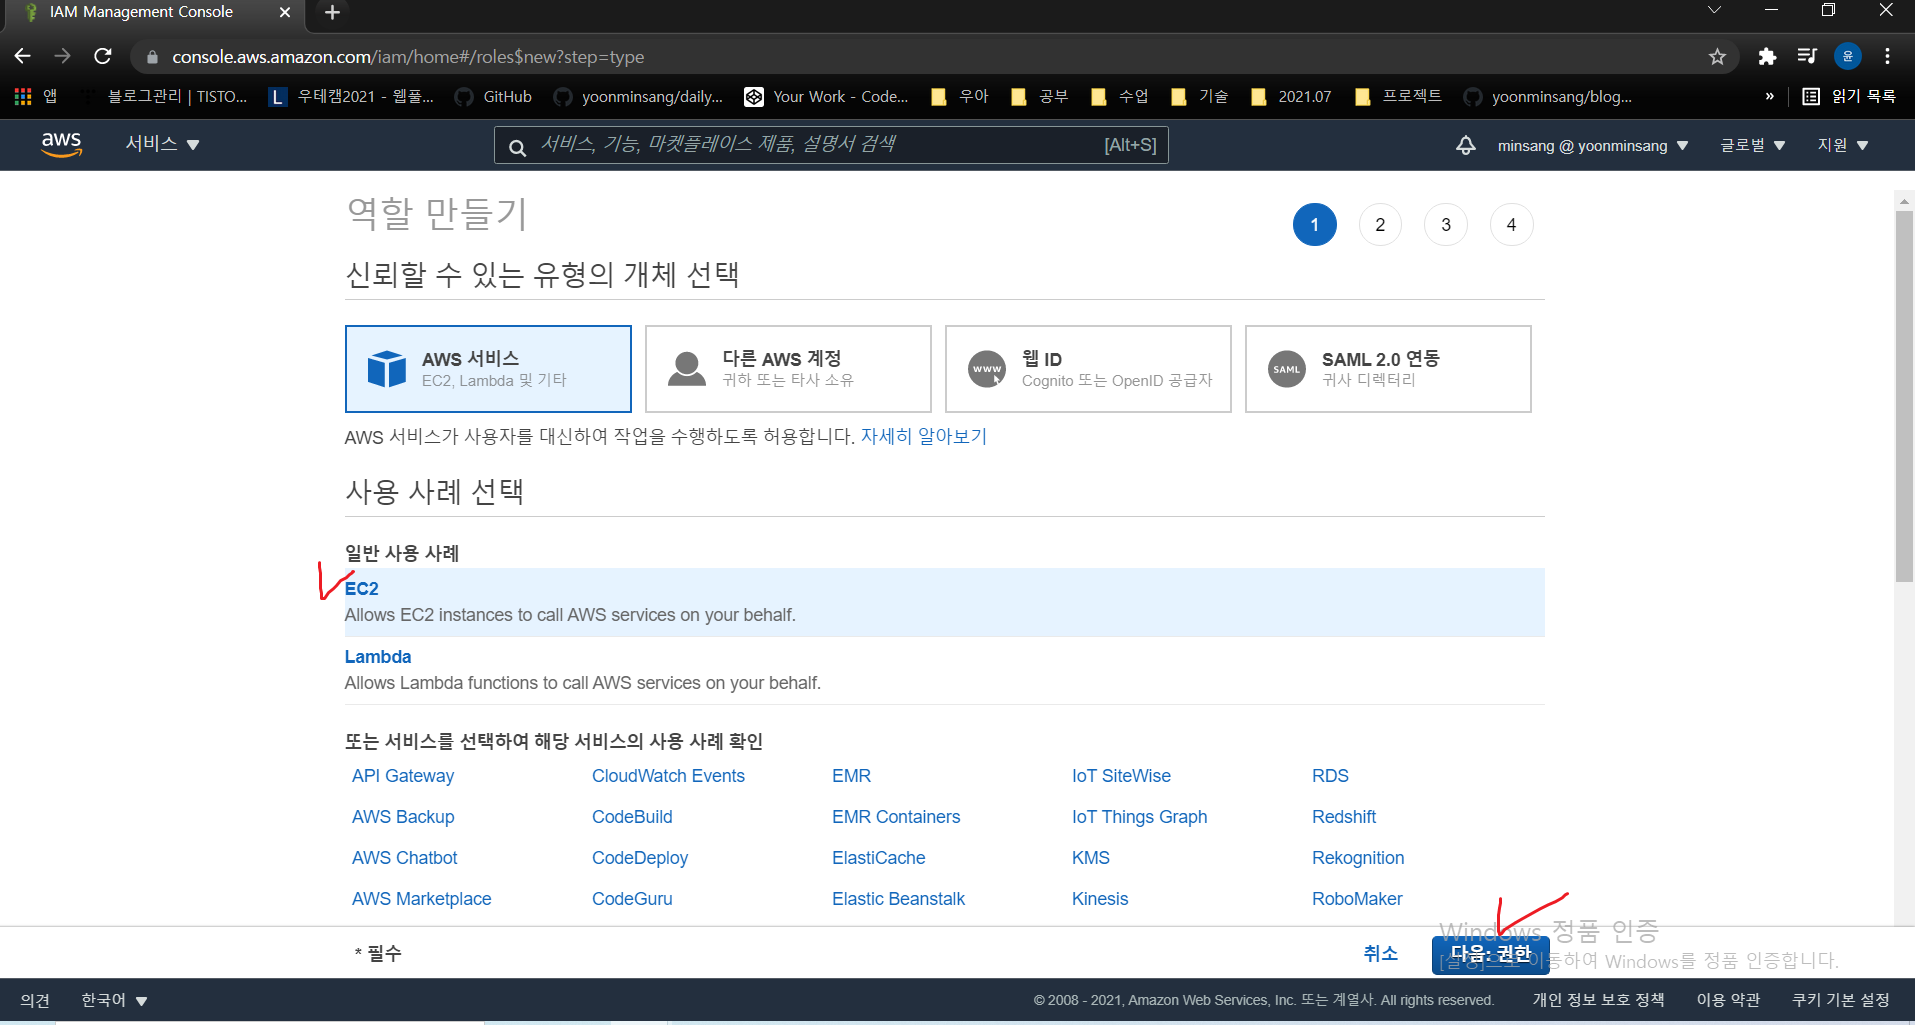The image size is (1915, 1025).
Task: Select the AWS 서비스 trusted entity card
Action: coord(488,369)
